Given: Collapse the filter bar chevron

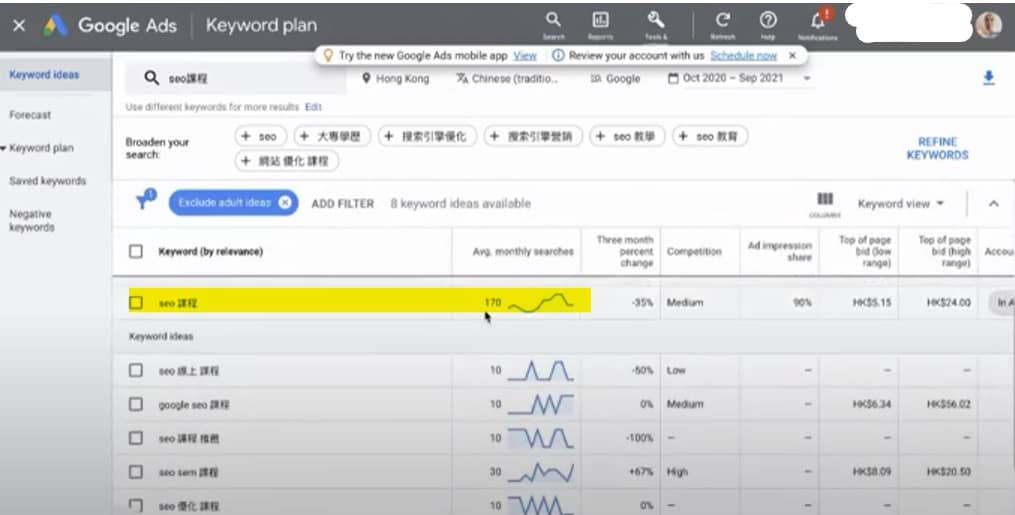Looking at the screenshot, I should click(993, 203).
